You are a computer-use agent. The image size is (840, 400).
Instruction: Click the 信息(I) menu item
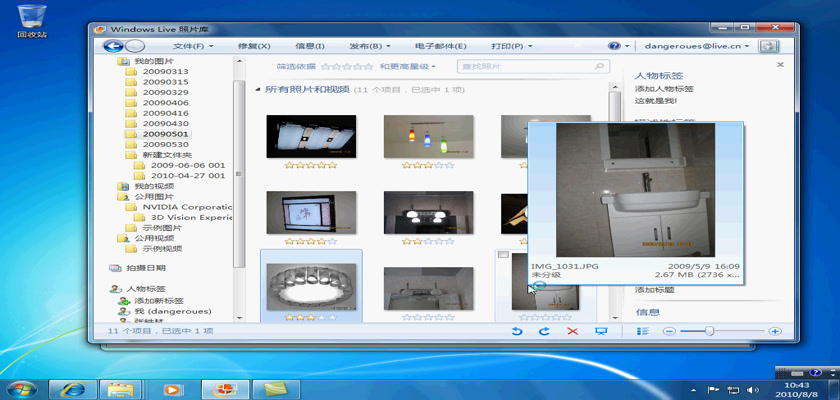[309, 46]
